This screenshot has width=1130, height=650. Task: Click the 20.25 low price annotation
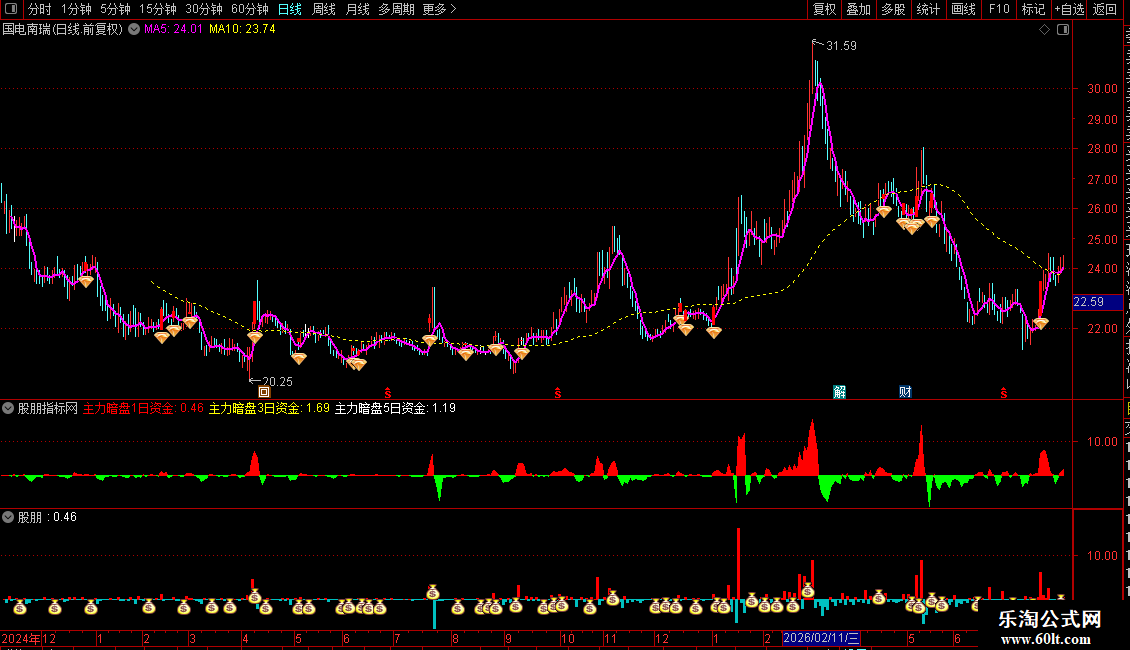277,382
